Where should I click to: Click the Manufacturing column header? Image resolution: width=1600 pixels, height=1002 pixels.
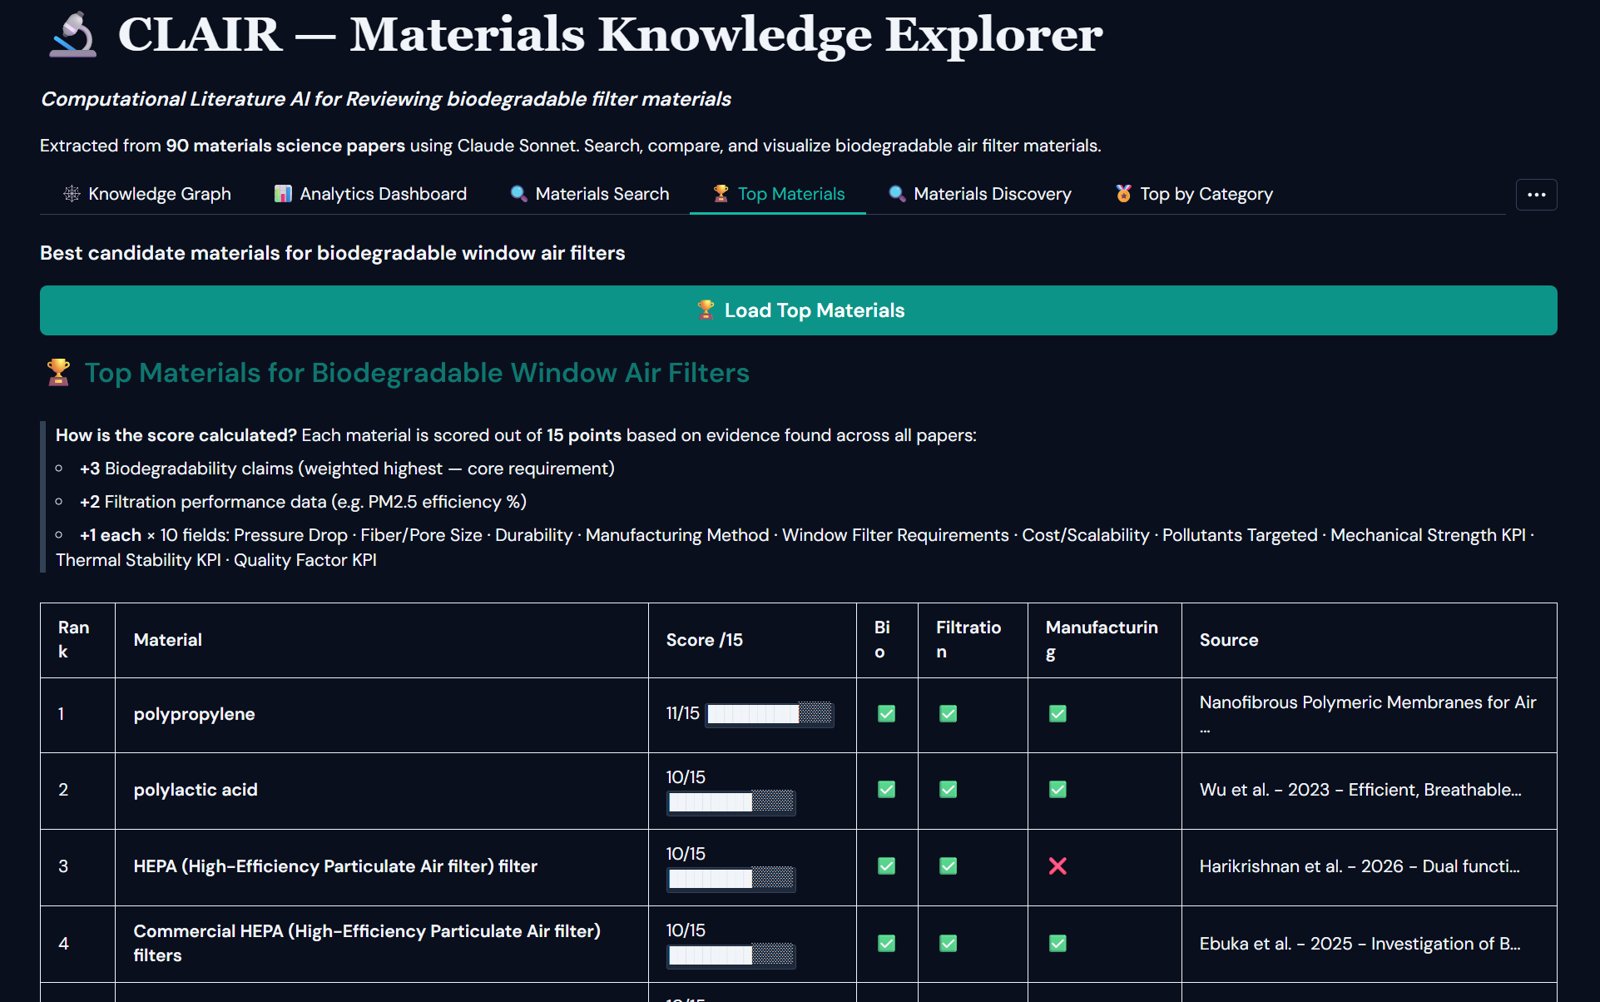point(1105,640)
